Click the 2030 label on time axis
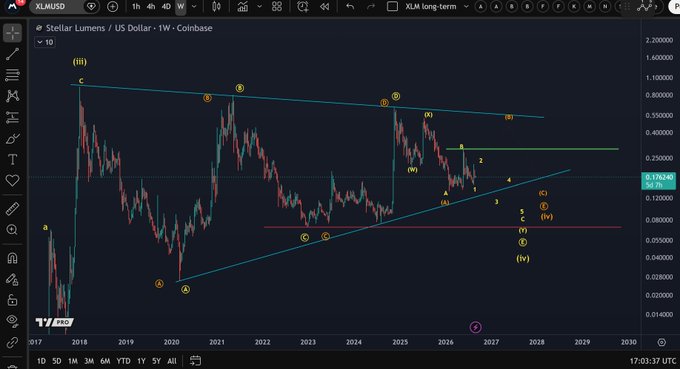 628,342
